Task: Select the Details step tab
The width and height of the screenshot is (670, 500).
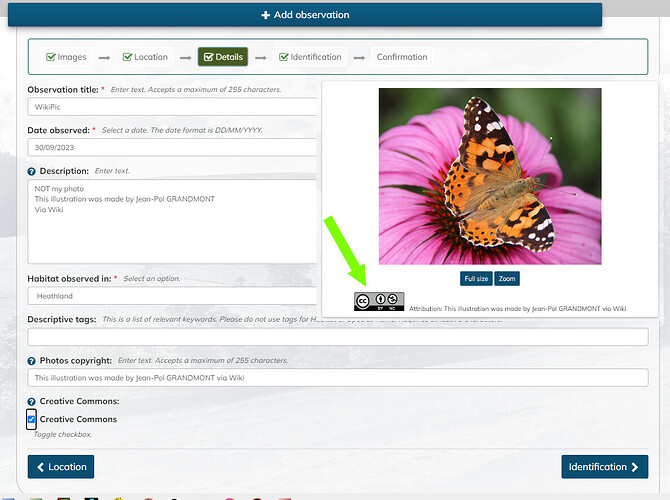Action: (x=223, y=57)
